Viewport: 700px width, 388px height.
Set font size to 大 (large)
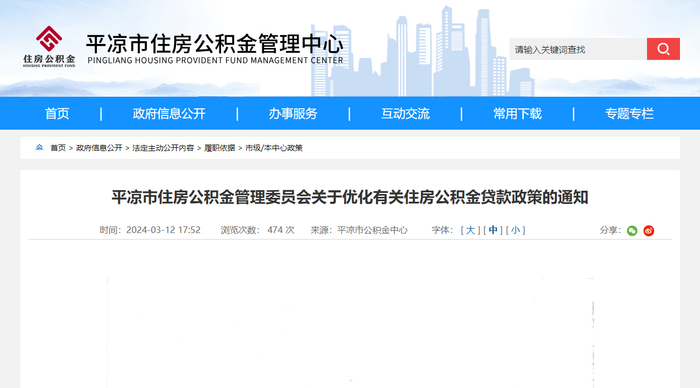click(x=470, y=230)
